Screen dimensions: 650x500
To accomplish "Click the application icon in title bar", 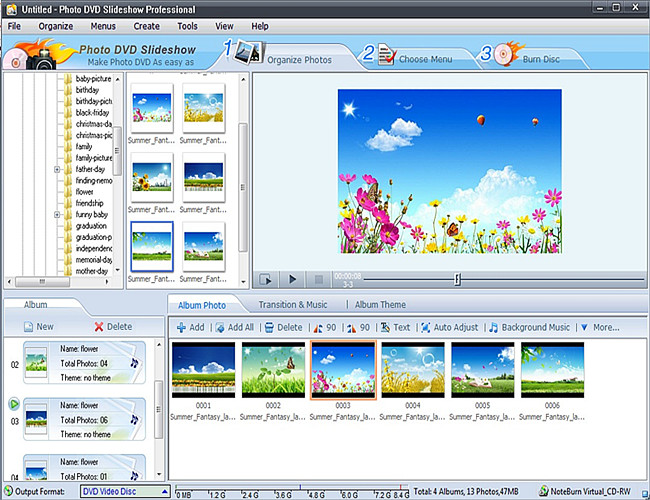I will 11,9.
